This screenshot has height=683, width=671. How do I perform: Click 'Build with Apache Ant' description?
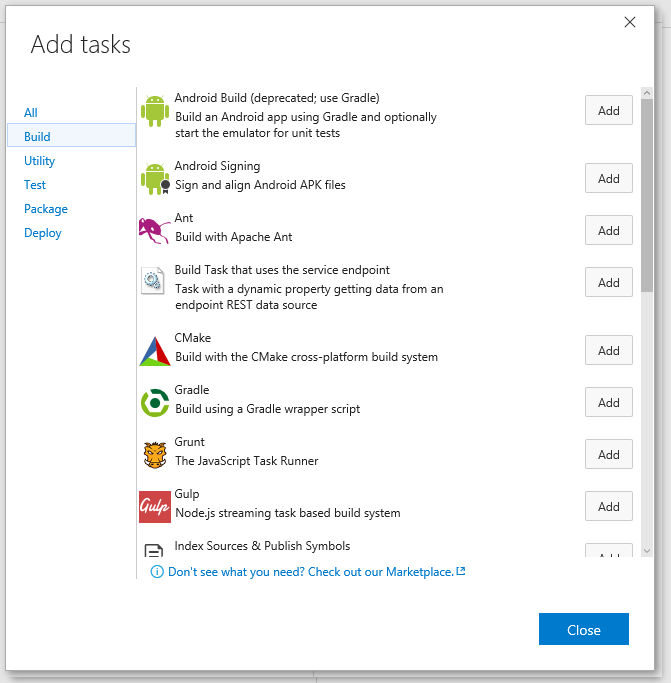[234, 237]
